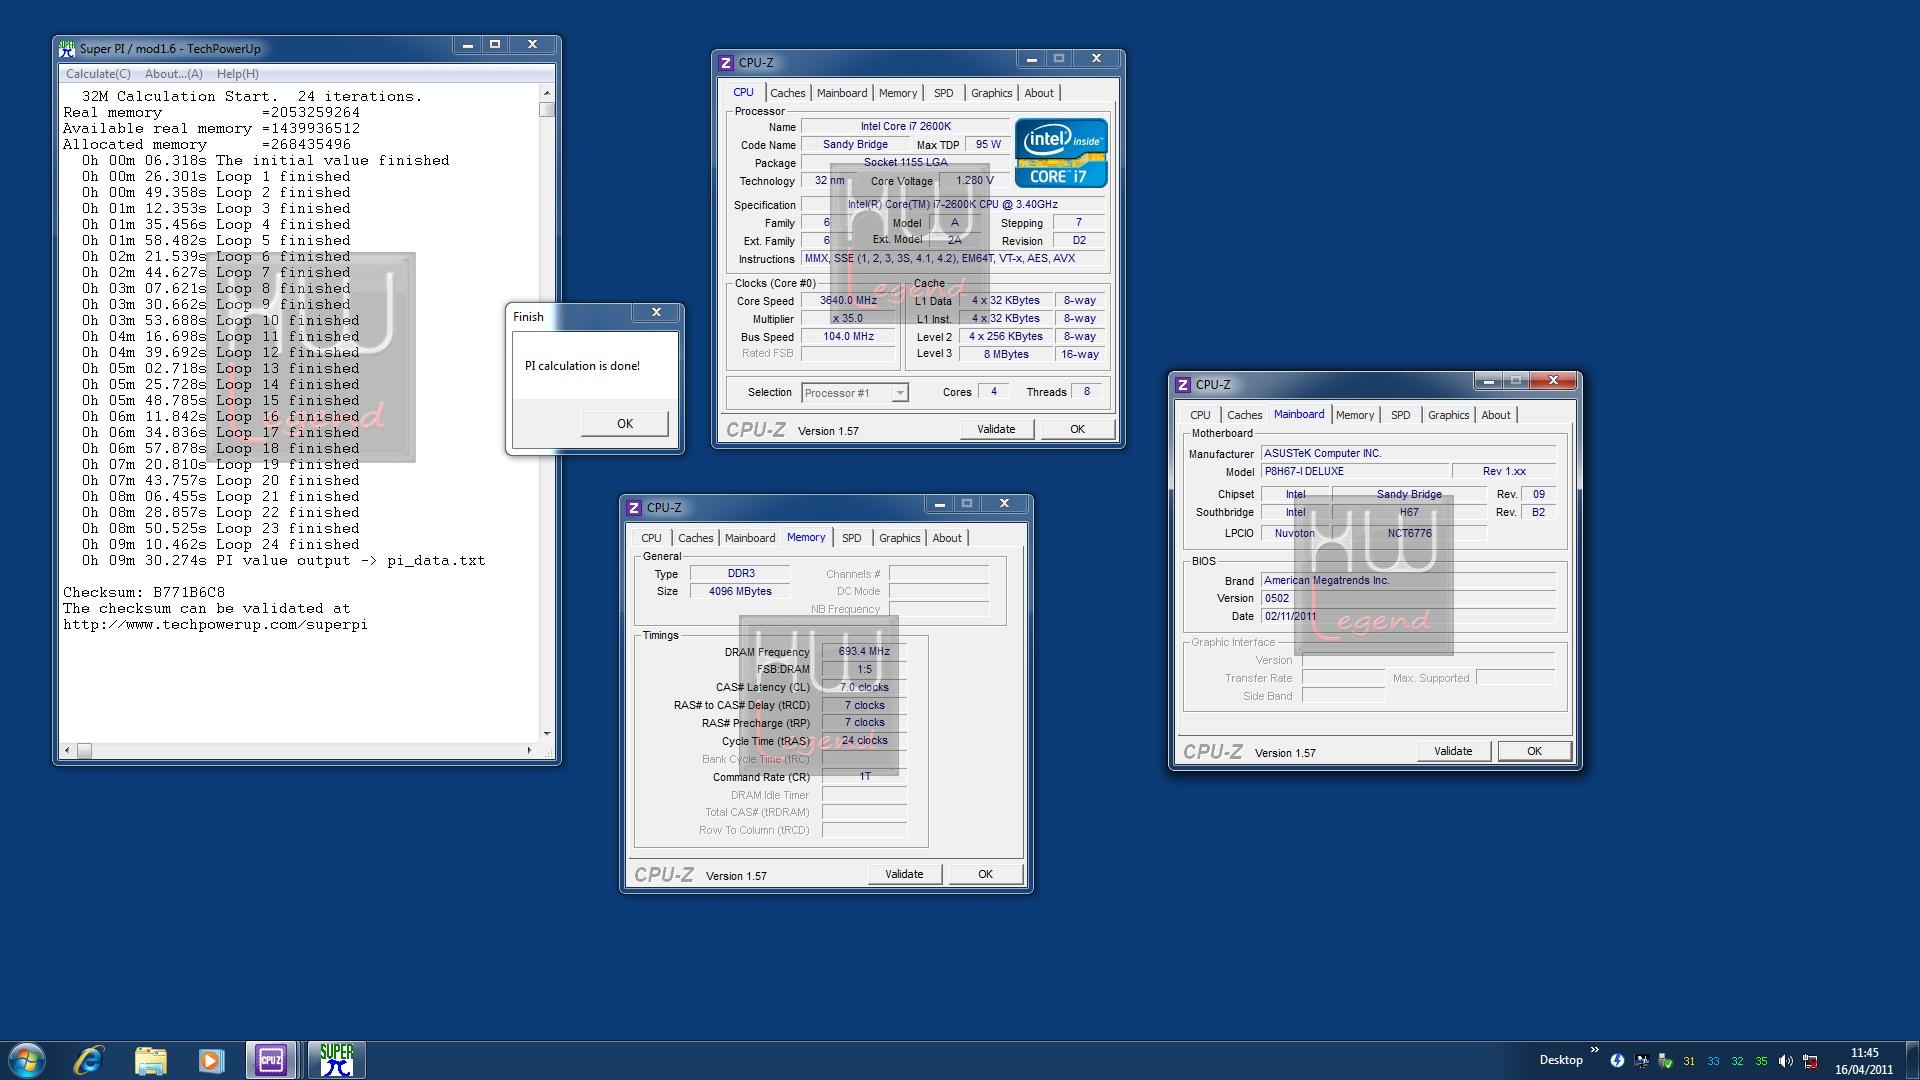The width and height of the screenshot is (1920, 1080).
Task: Click the Z icon of the Memory-tab CPU-Z window
Action: pos(634,508)
